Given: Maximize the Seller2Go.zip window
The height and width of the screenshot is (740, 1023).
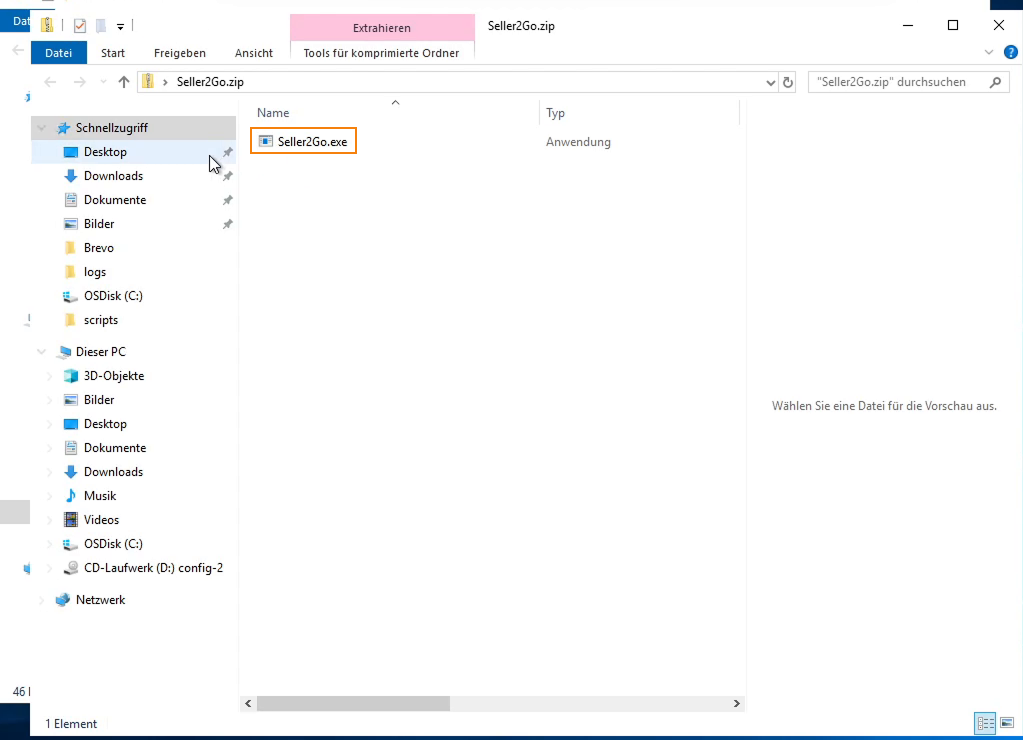Looking at the screenshot, I should pyautogui.click(x=953, y=25).
